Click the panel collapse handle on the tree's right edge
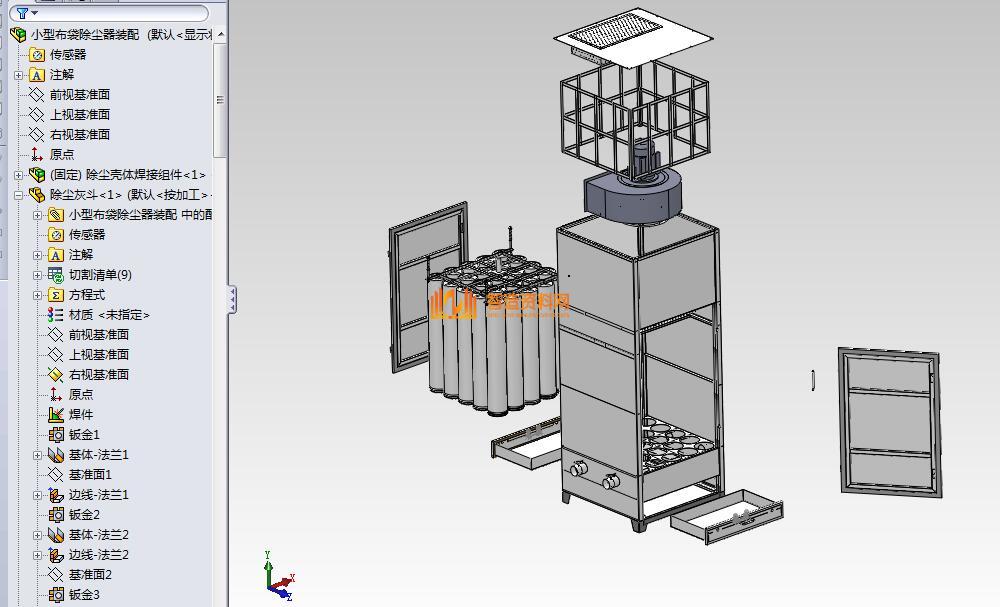 (x=232, y=298)
